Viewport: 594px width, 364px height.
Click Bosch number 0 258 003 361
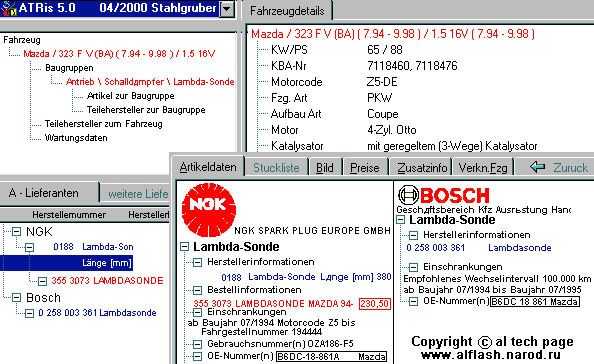point(435,248)
